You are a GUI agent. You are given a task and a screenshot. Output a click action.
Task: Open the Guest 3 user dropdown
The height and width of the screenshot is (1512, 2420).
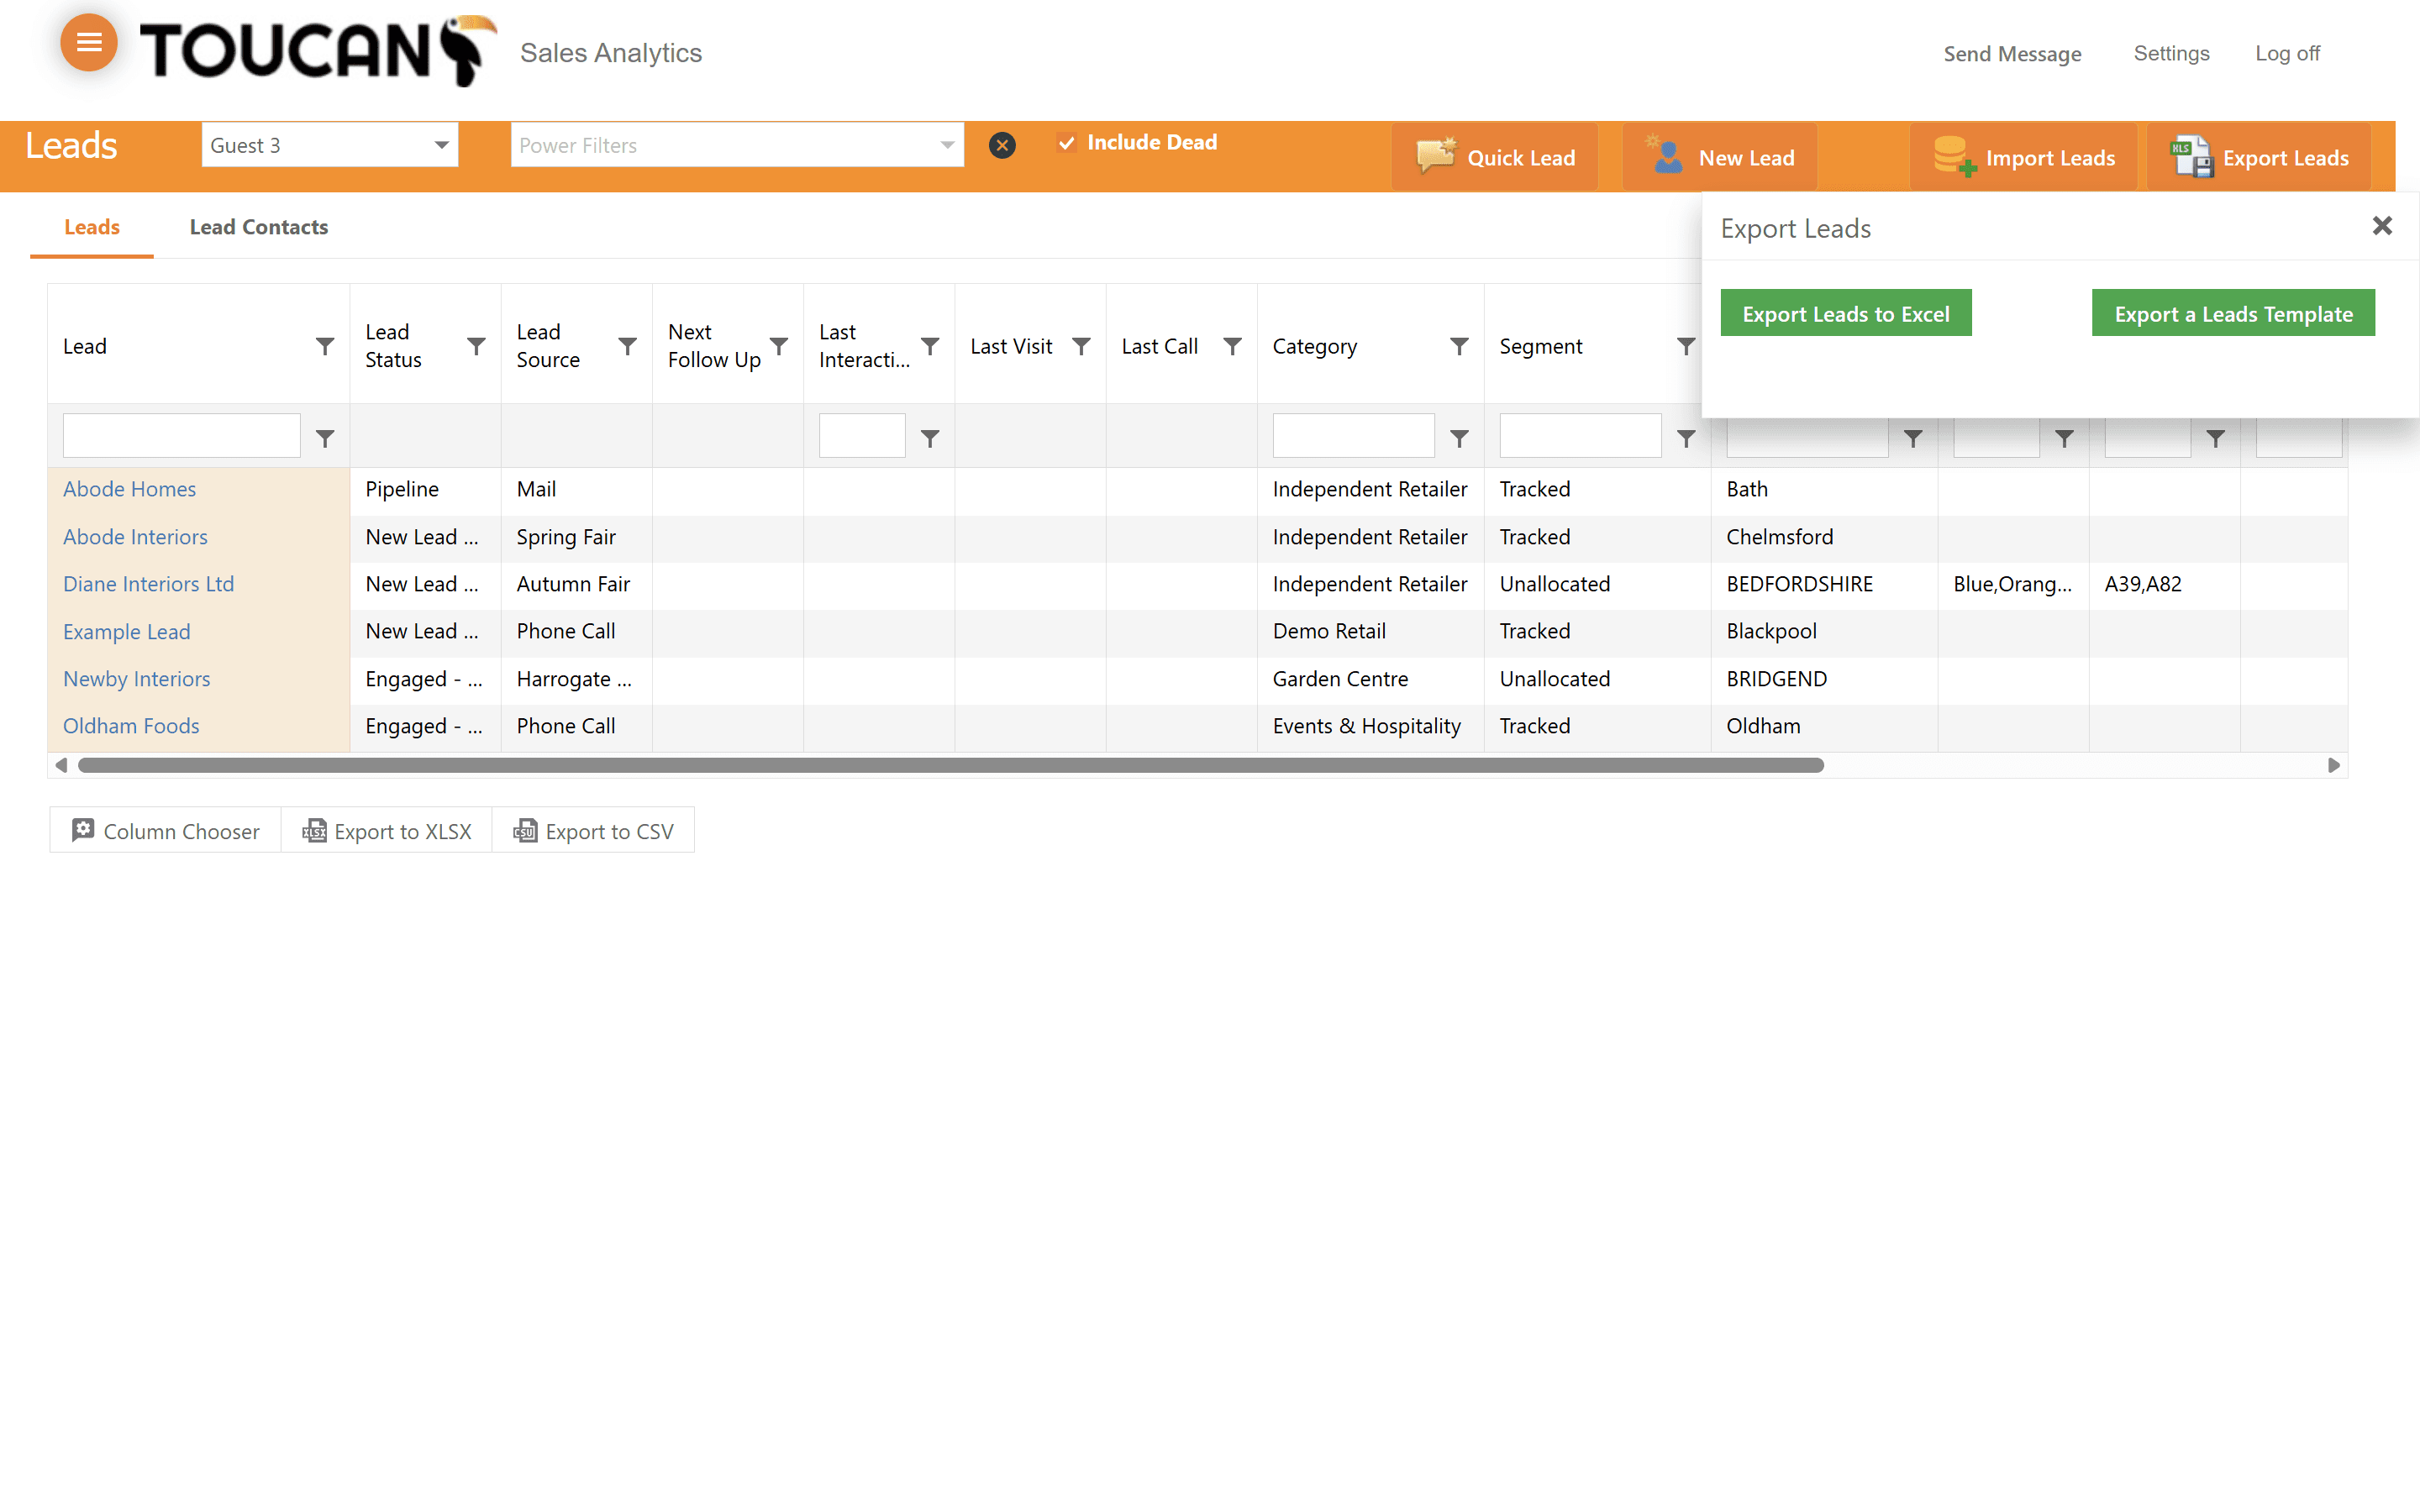pyautogui.click(x=330, y=145)
